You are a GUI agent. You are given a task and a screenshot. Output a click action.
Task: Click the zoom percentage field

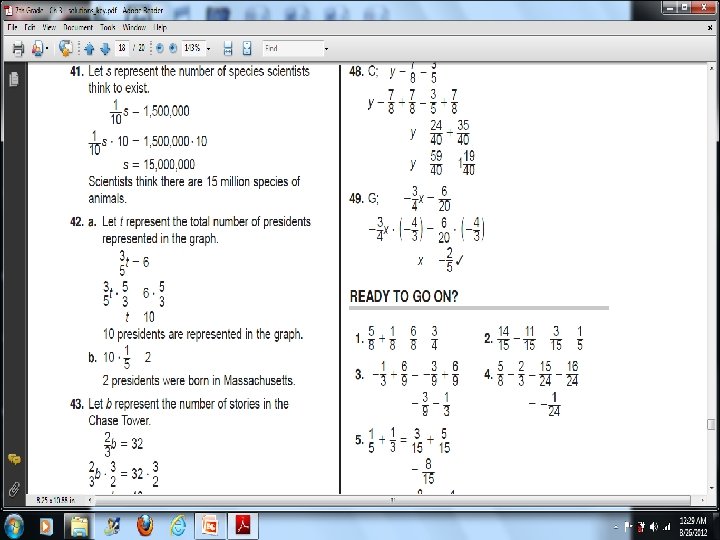tap(192, 48)
